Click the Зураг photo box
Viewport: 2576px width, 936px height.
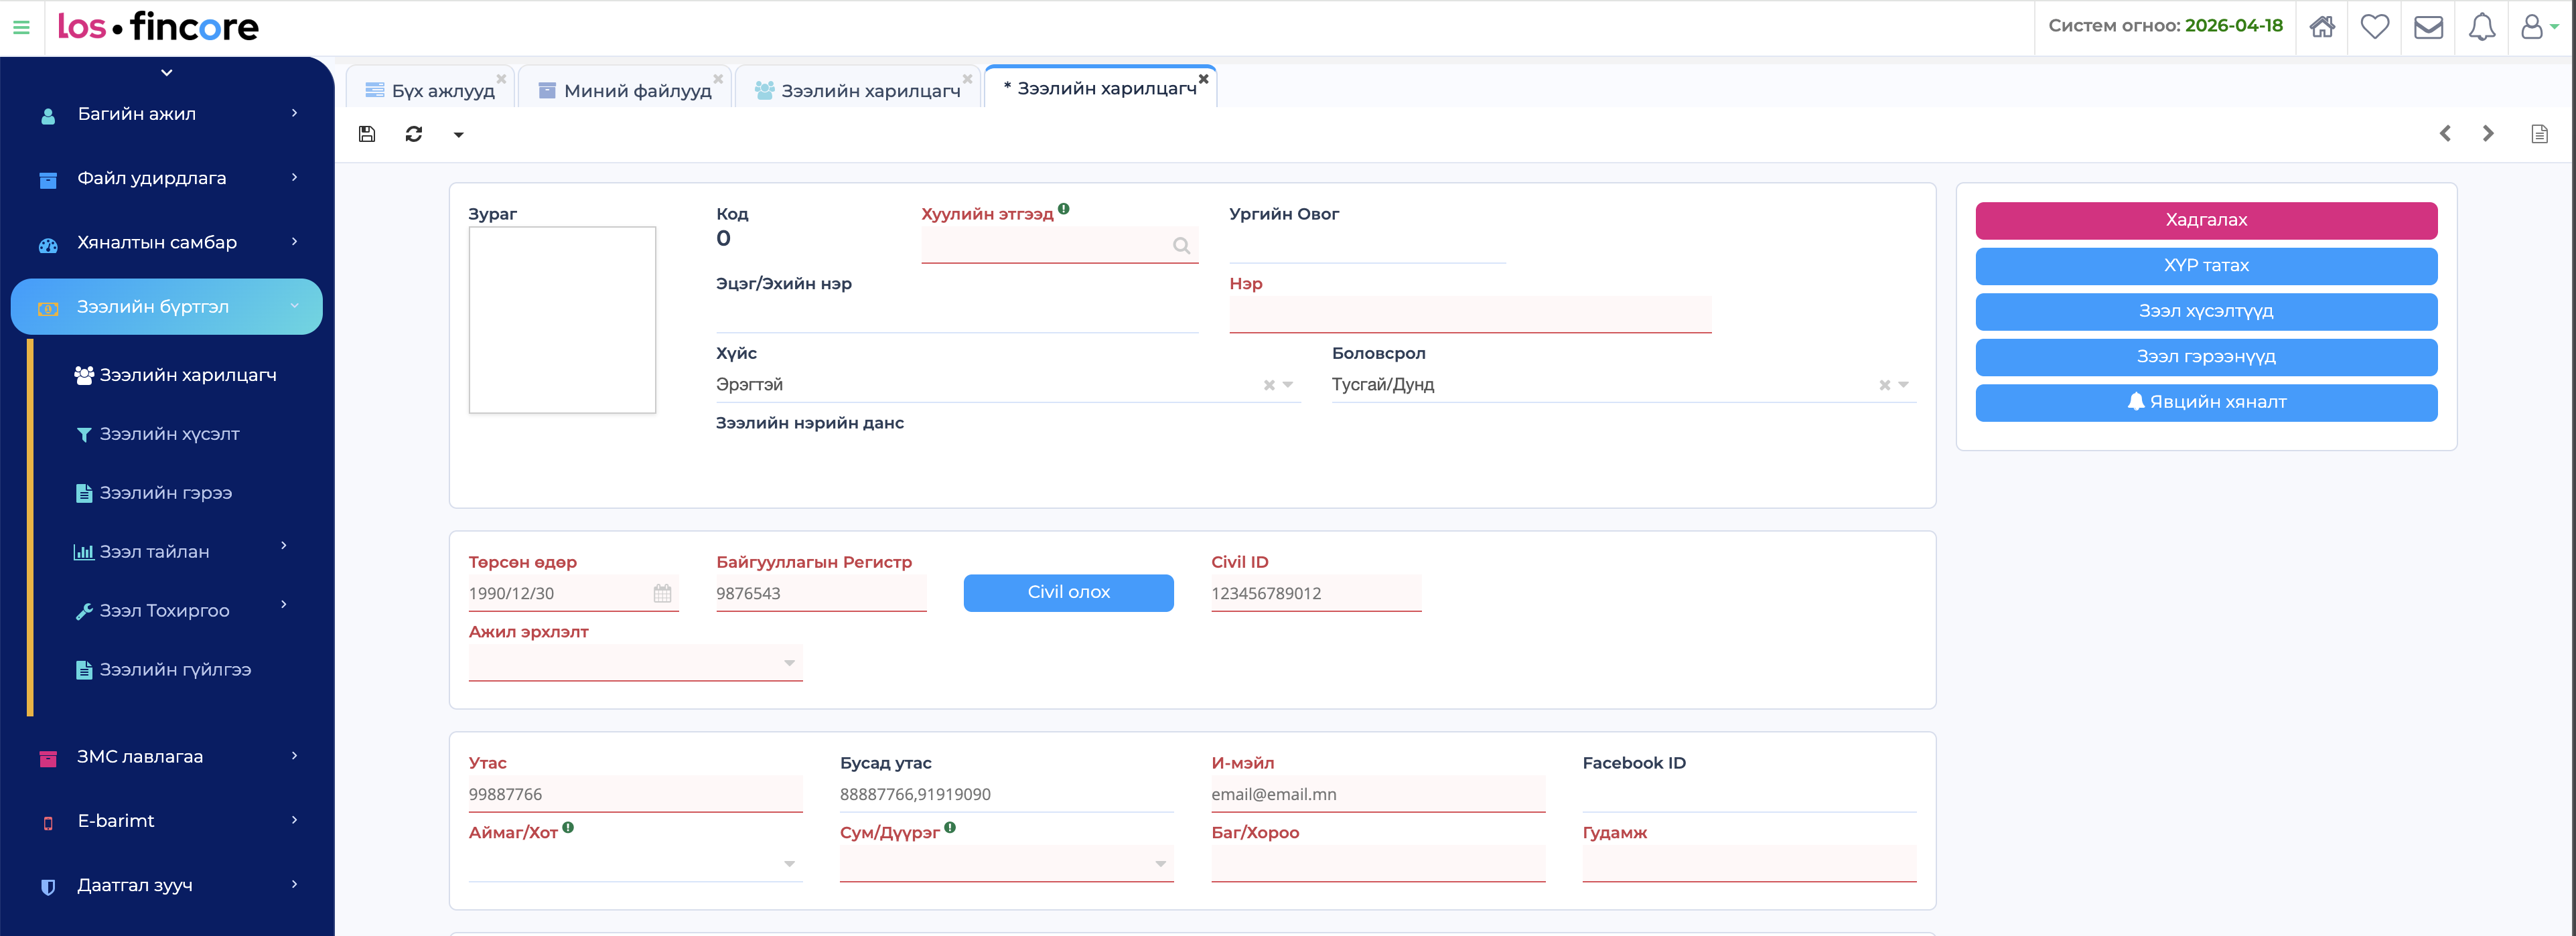click(x=562, y=320)
